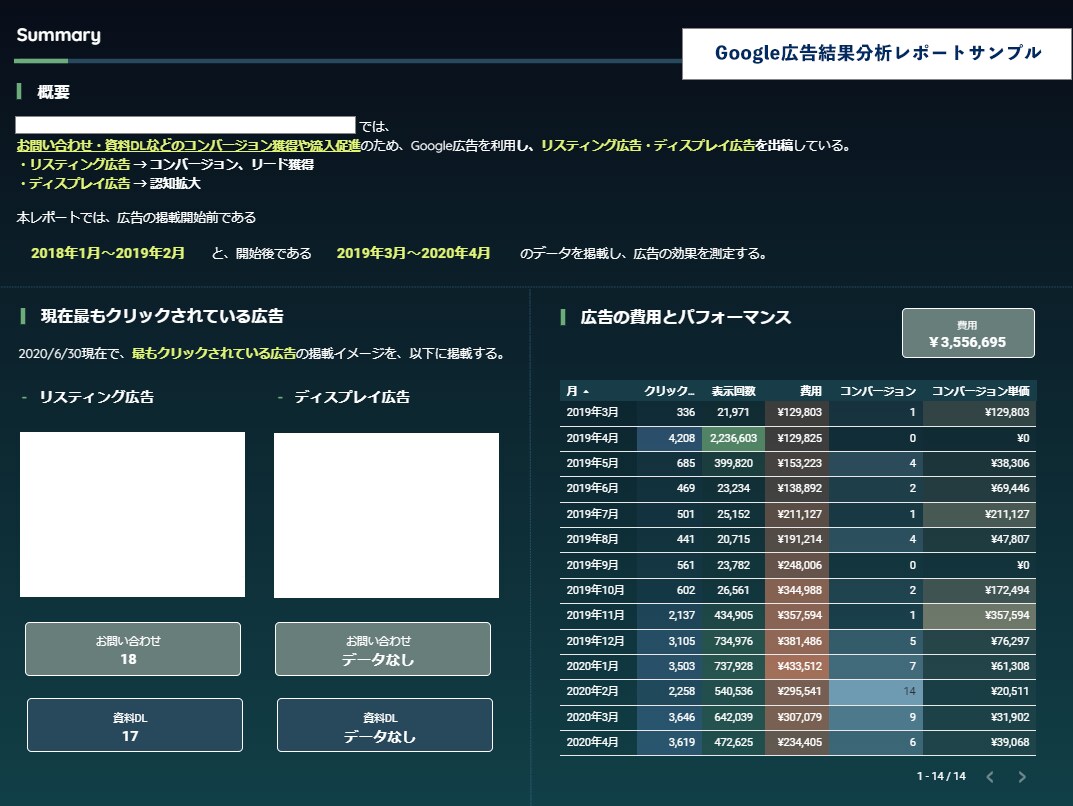Sort by クリック column header
This screenshot has height=806, width=1073.
click(669, 391)
